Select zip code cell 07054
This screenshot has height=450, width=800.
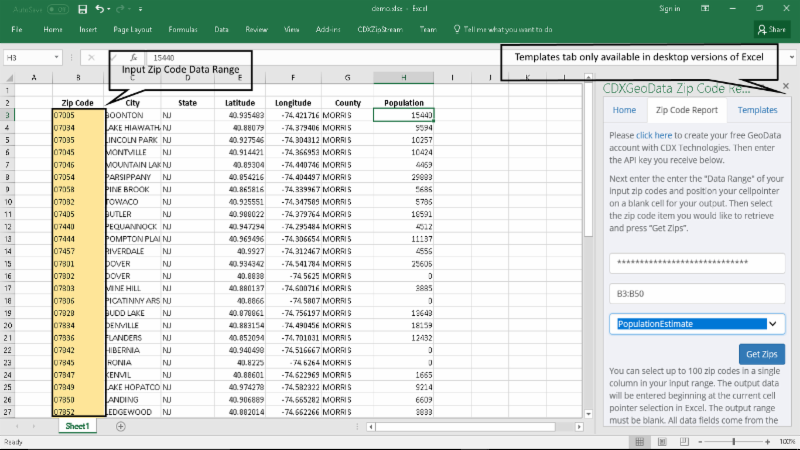click(79, 177)
